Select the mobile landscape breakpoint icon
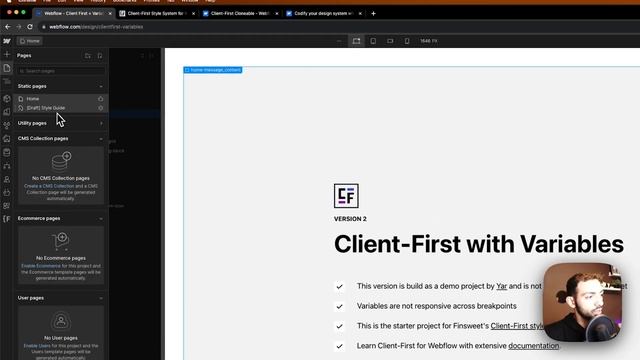This screenshot has height=360, width=640. pos(390,41)
